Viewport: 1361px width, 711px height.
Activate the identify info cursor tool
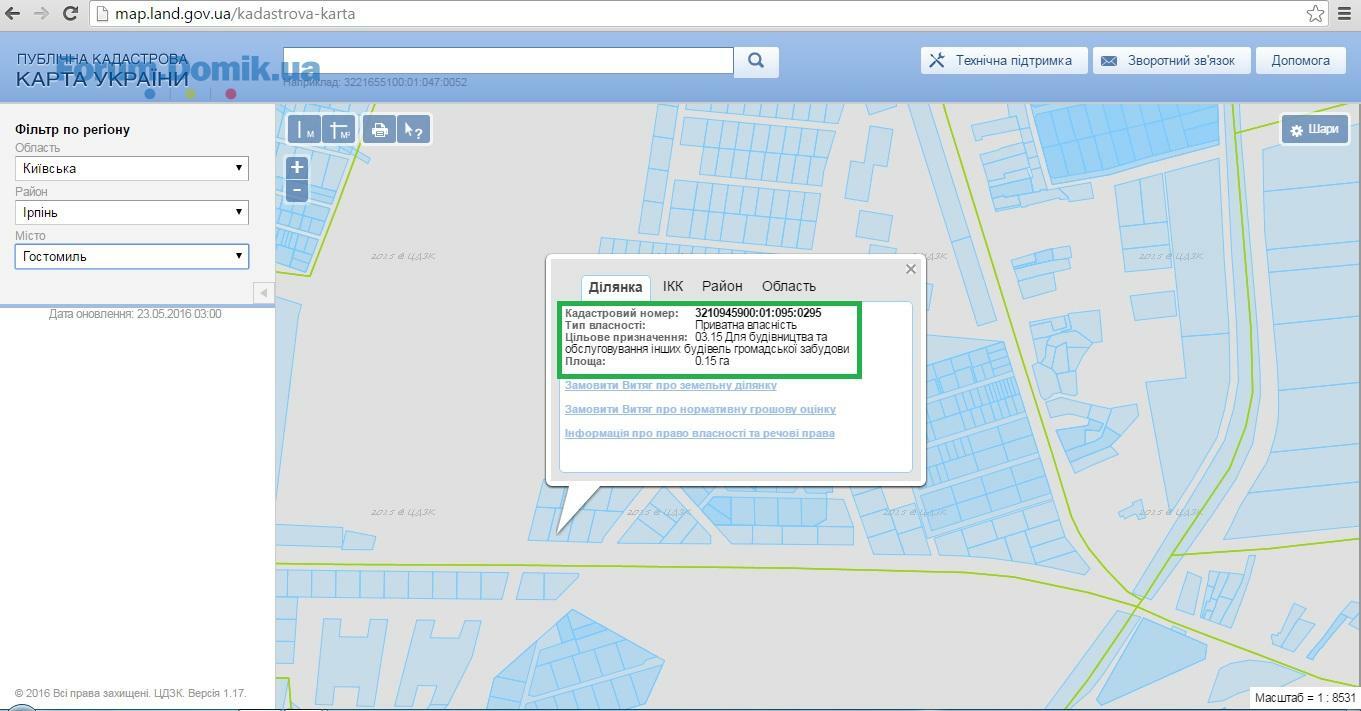(x=413, y=129)
